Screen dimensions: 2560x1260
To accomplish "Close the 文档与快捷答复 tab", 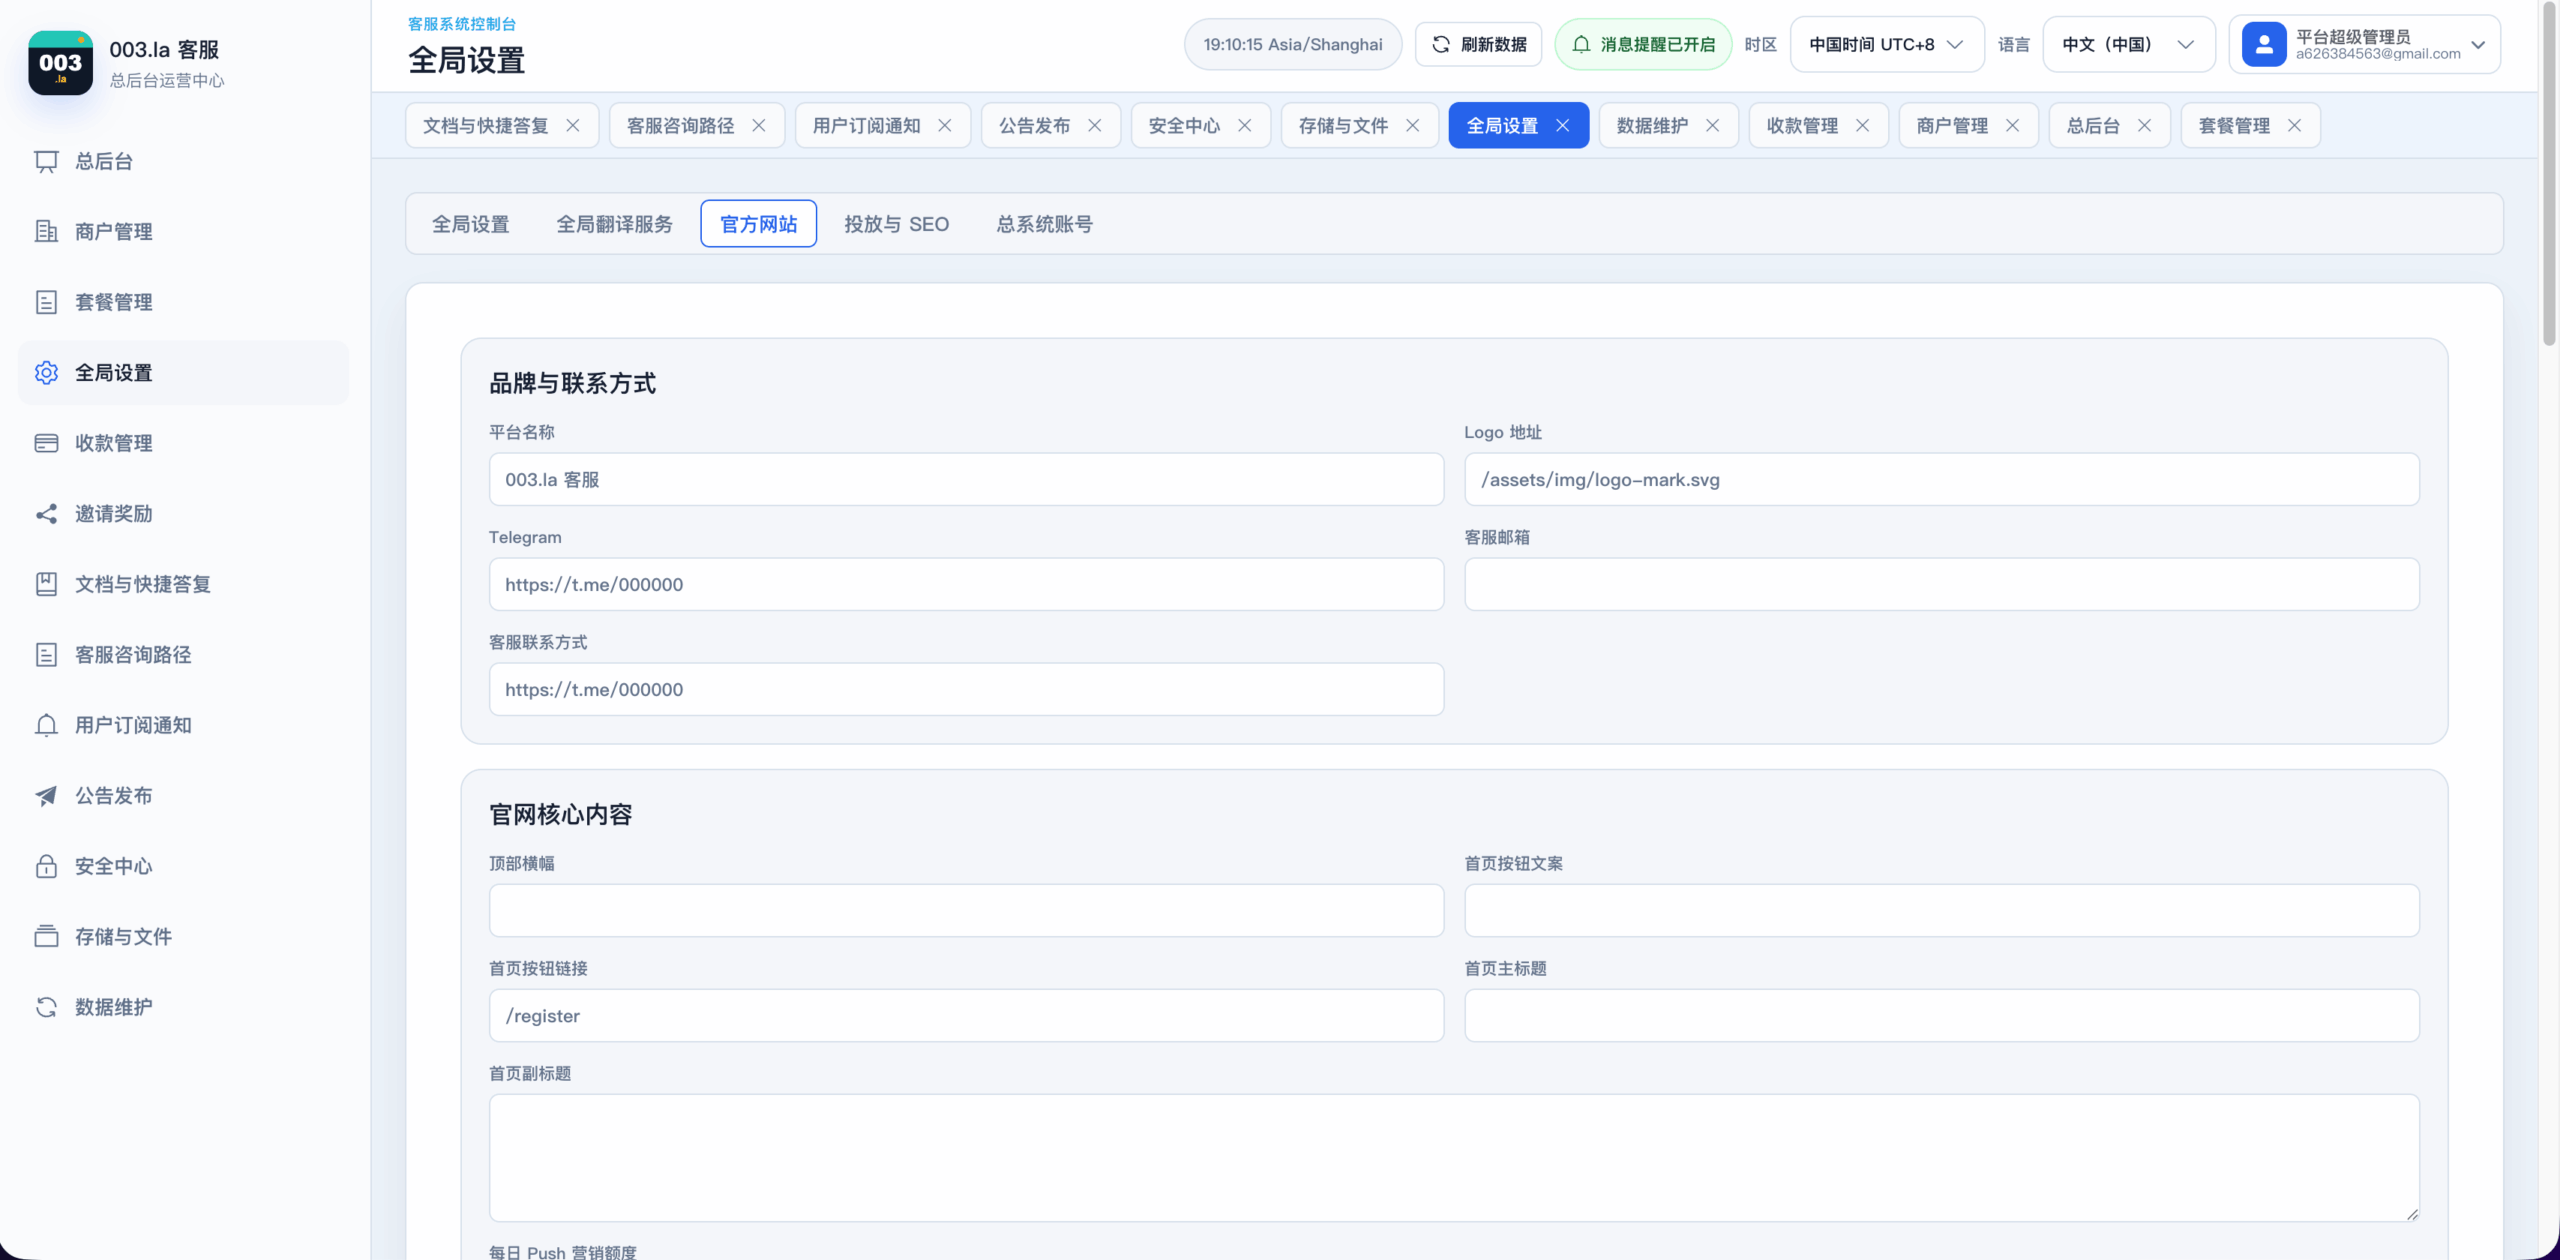I will tap(573, 126).
